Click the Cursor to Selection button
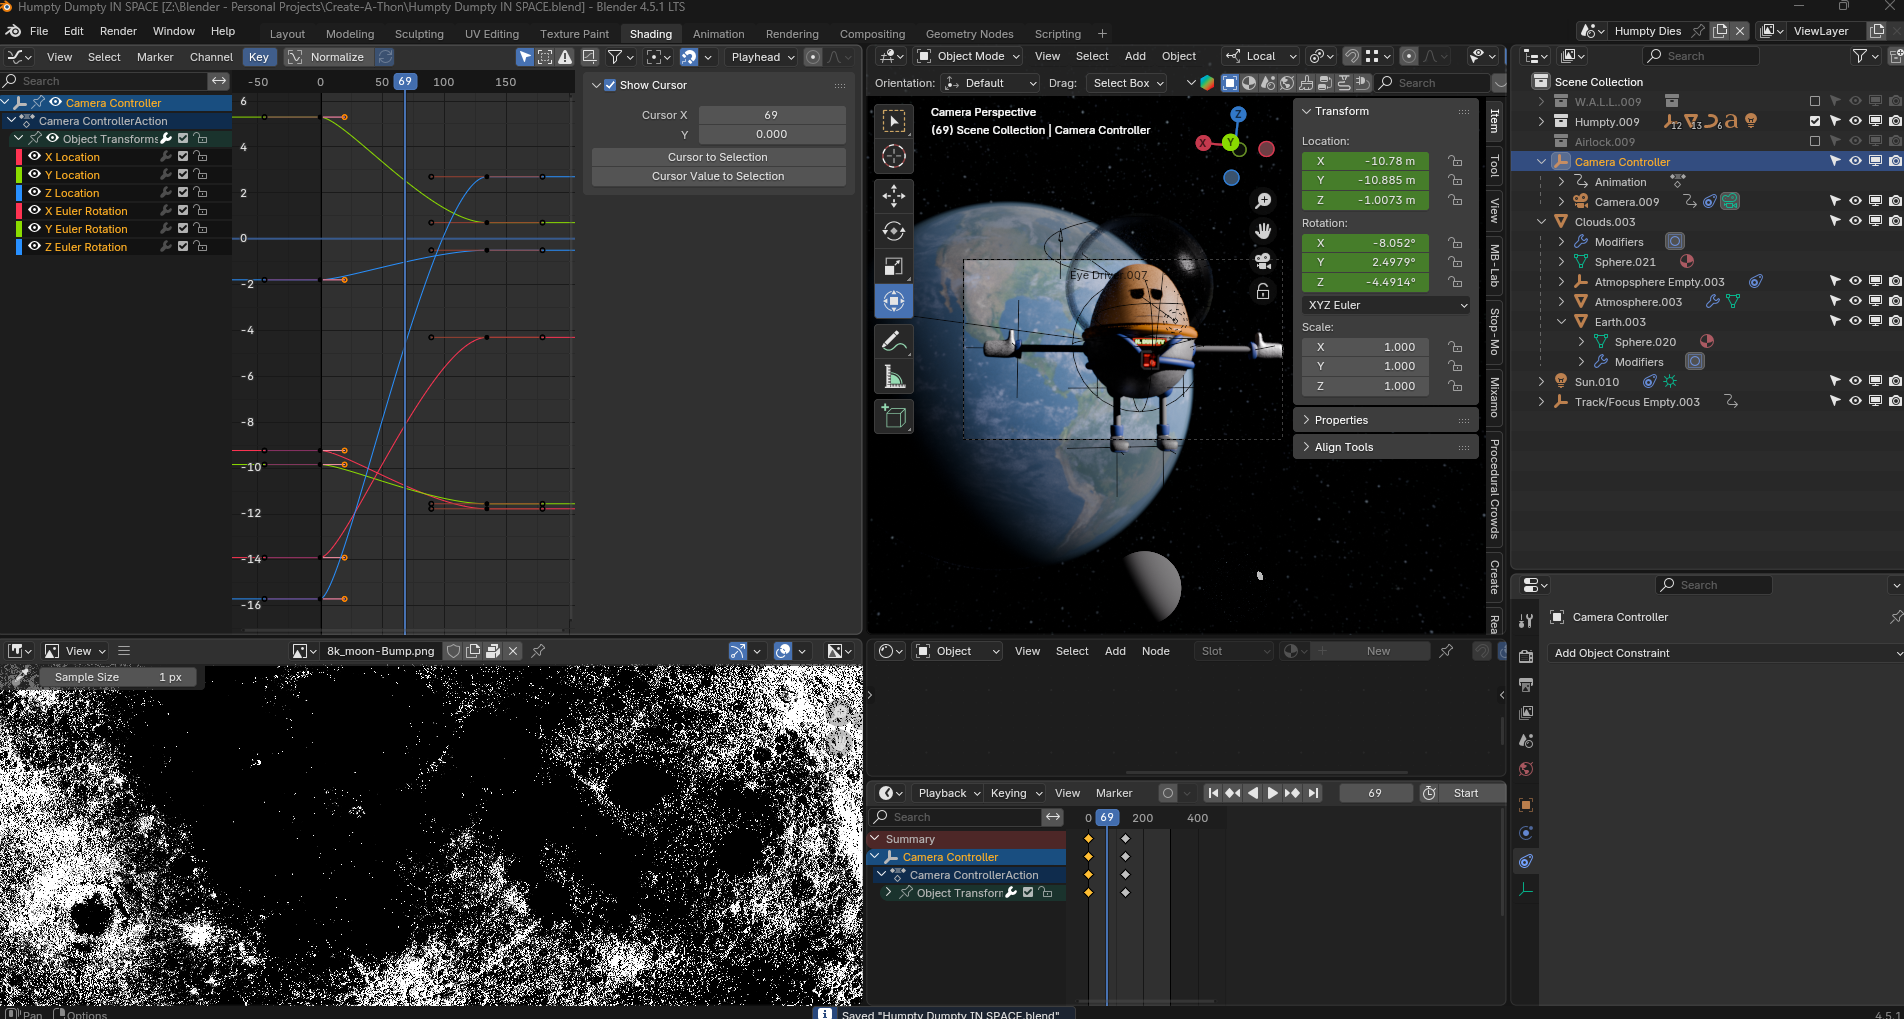 point(718,157)
